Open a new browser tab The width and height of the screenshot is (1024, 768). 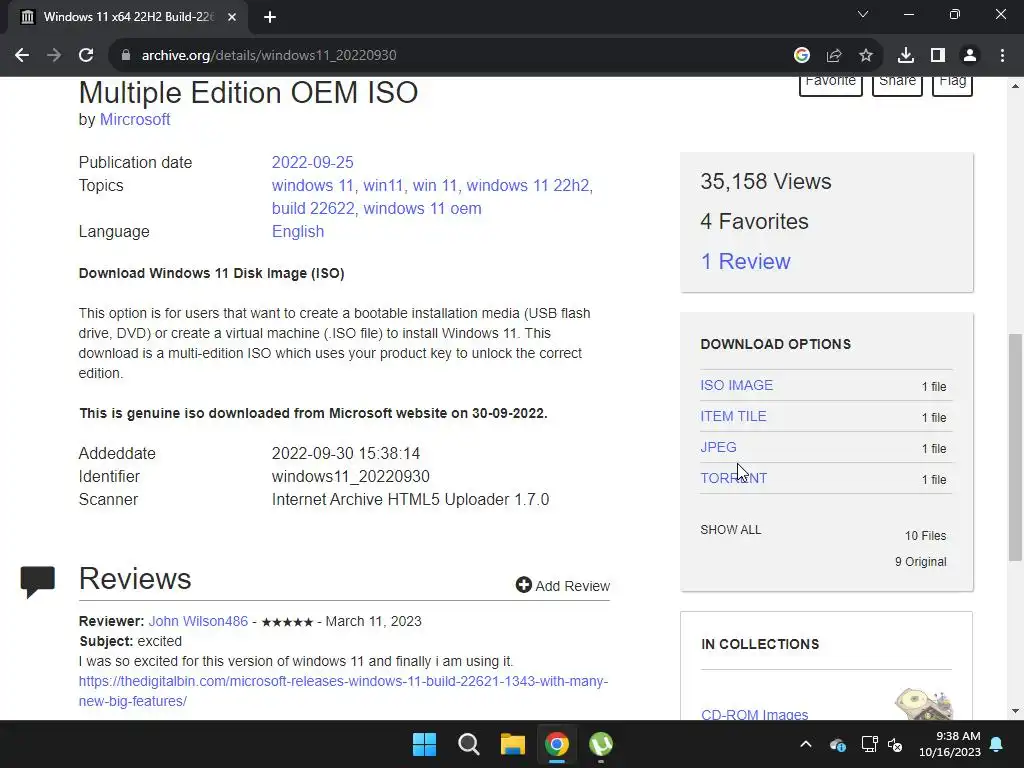[270, 17]
